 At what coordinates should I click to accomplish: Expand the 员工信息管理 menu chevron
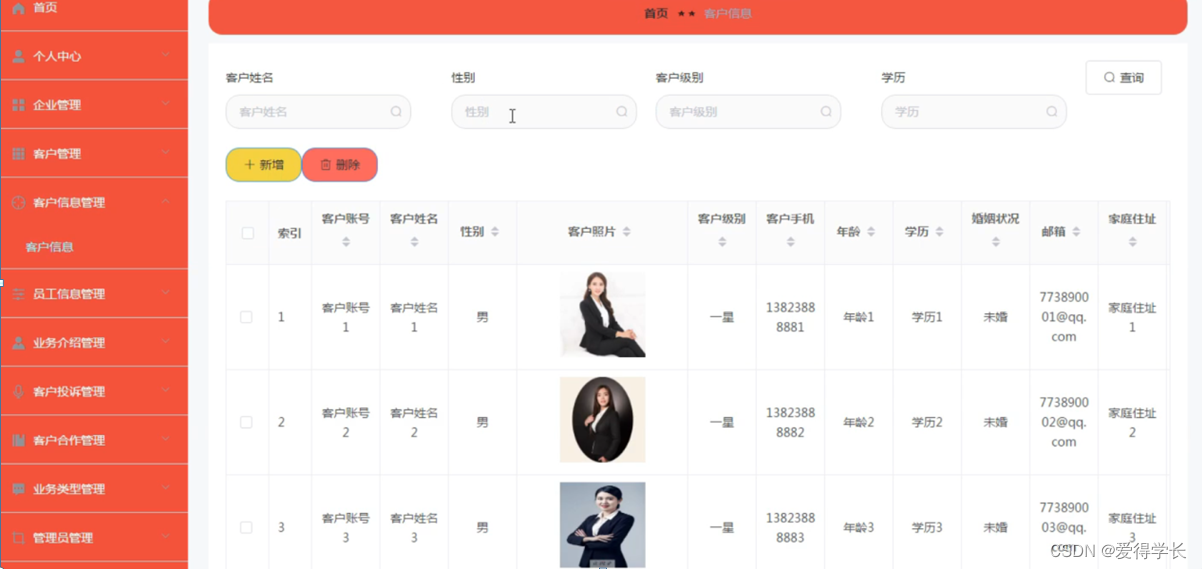[166, 293]
